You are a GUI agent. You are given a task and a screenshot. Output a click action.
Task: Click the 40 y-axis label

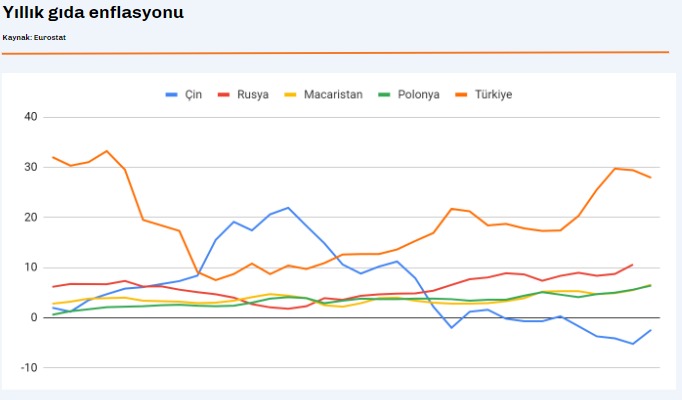click(31, 117)
